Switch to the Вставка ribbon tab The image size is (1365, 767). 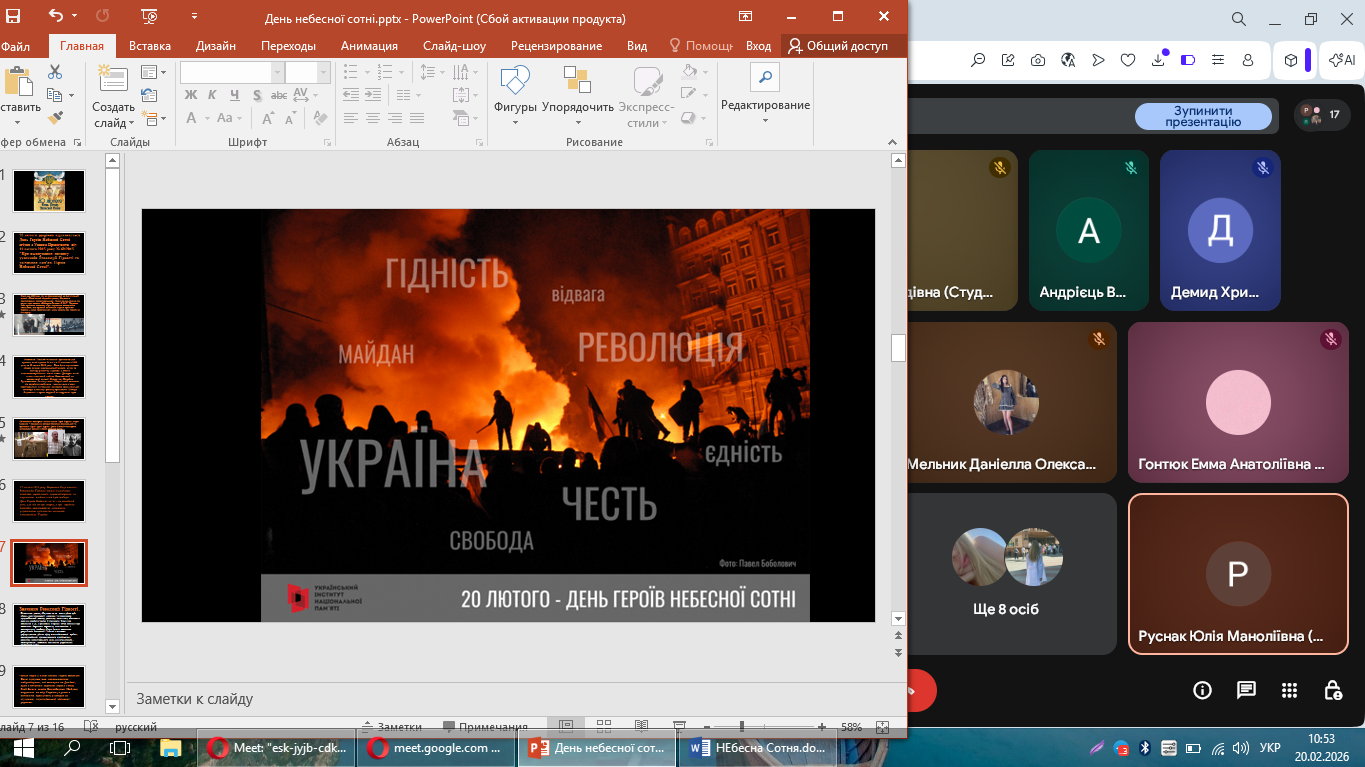(150, 46)
